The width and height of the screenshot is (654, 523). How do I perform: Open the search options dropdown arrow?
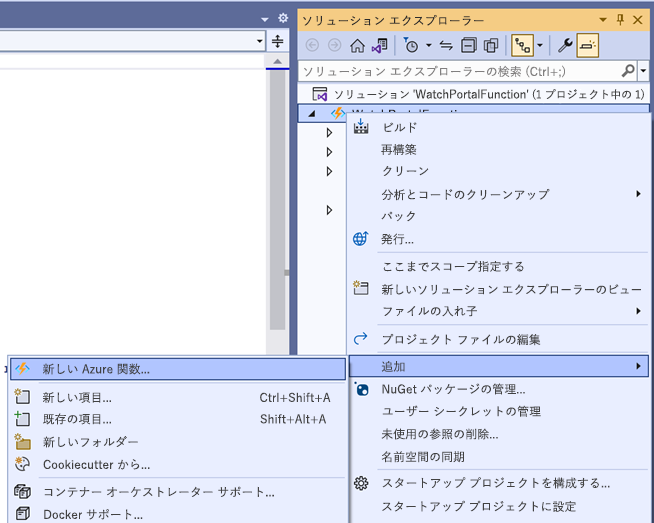(x=644, y=71)
